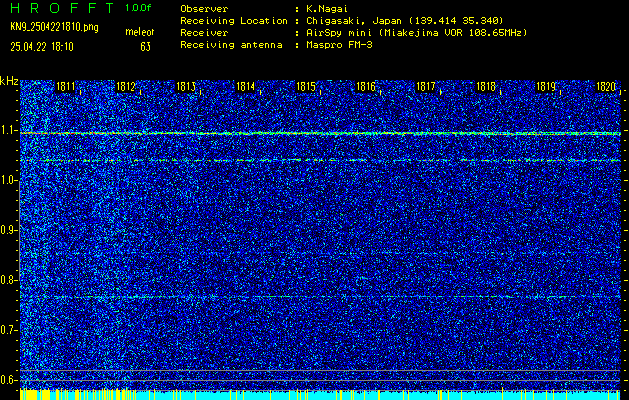Click the 0.8 frequency axis label
Screen dimensions: 629x400
pyautogui.click(x=8, y=280)
